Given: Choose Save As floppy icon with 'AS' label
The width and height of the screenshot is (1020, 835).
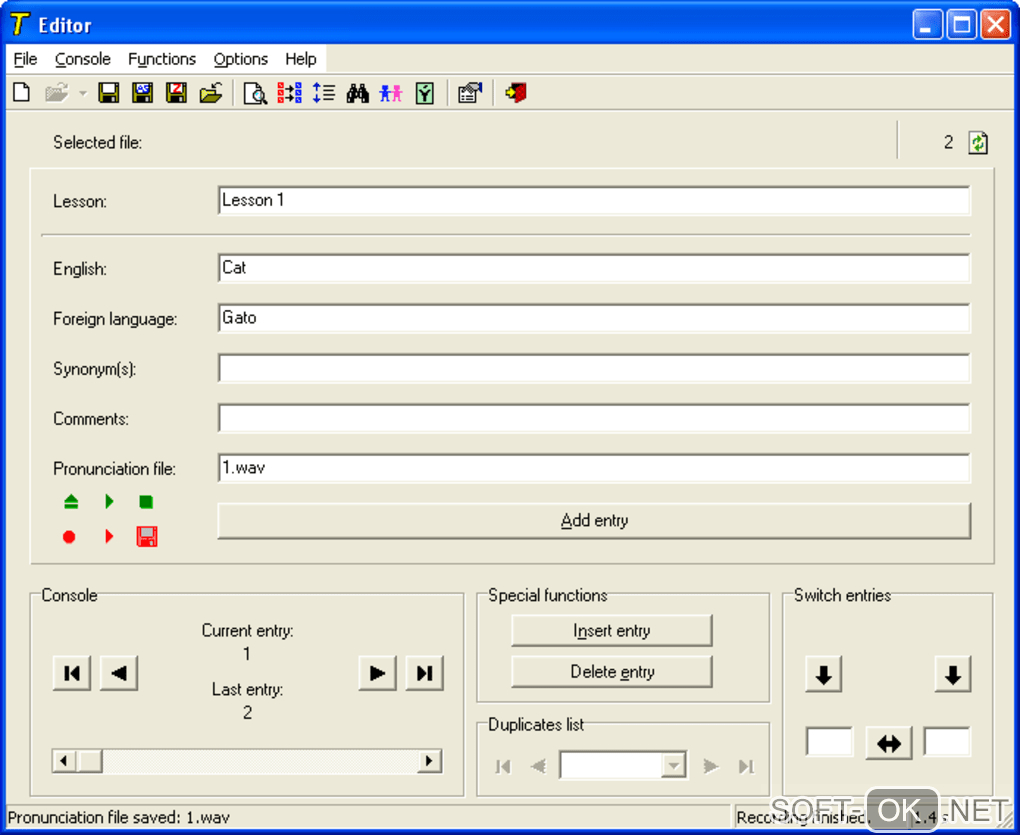Looking at the screenshot, I should tap(142, 93).
